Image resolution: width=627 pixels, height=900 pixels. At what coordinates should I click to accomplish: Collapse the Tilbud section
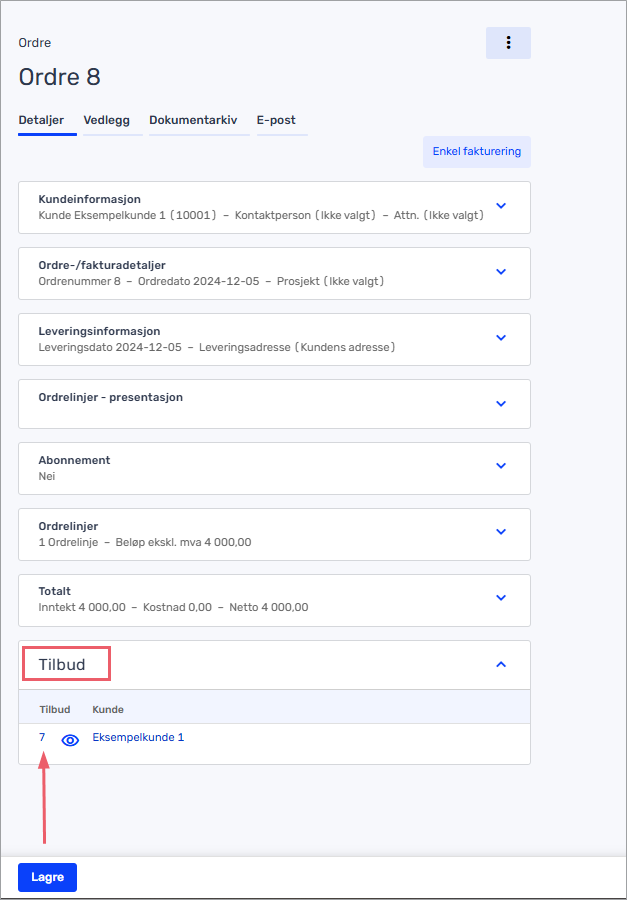click(501, 664)
